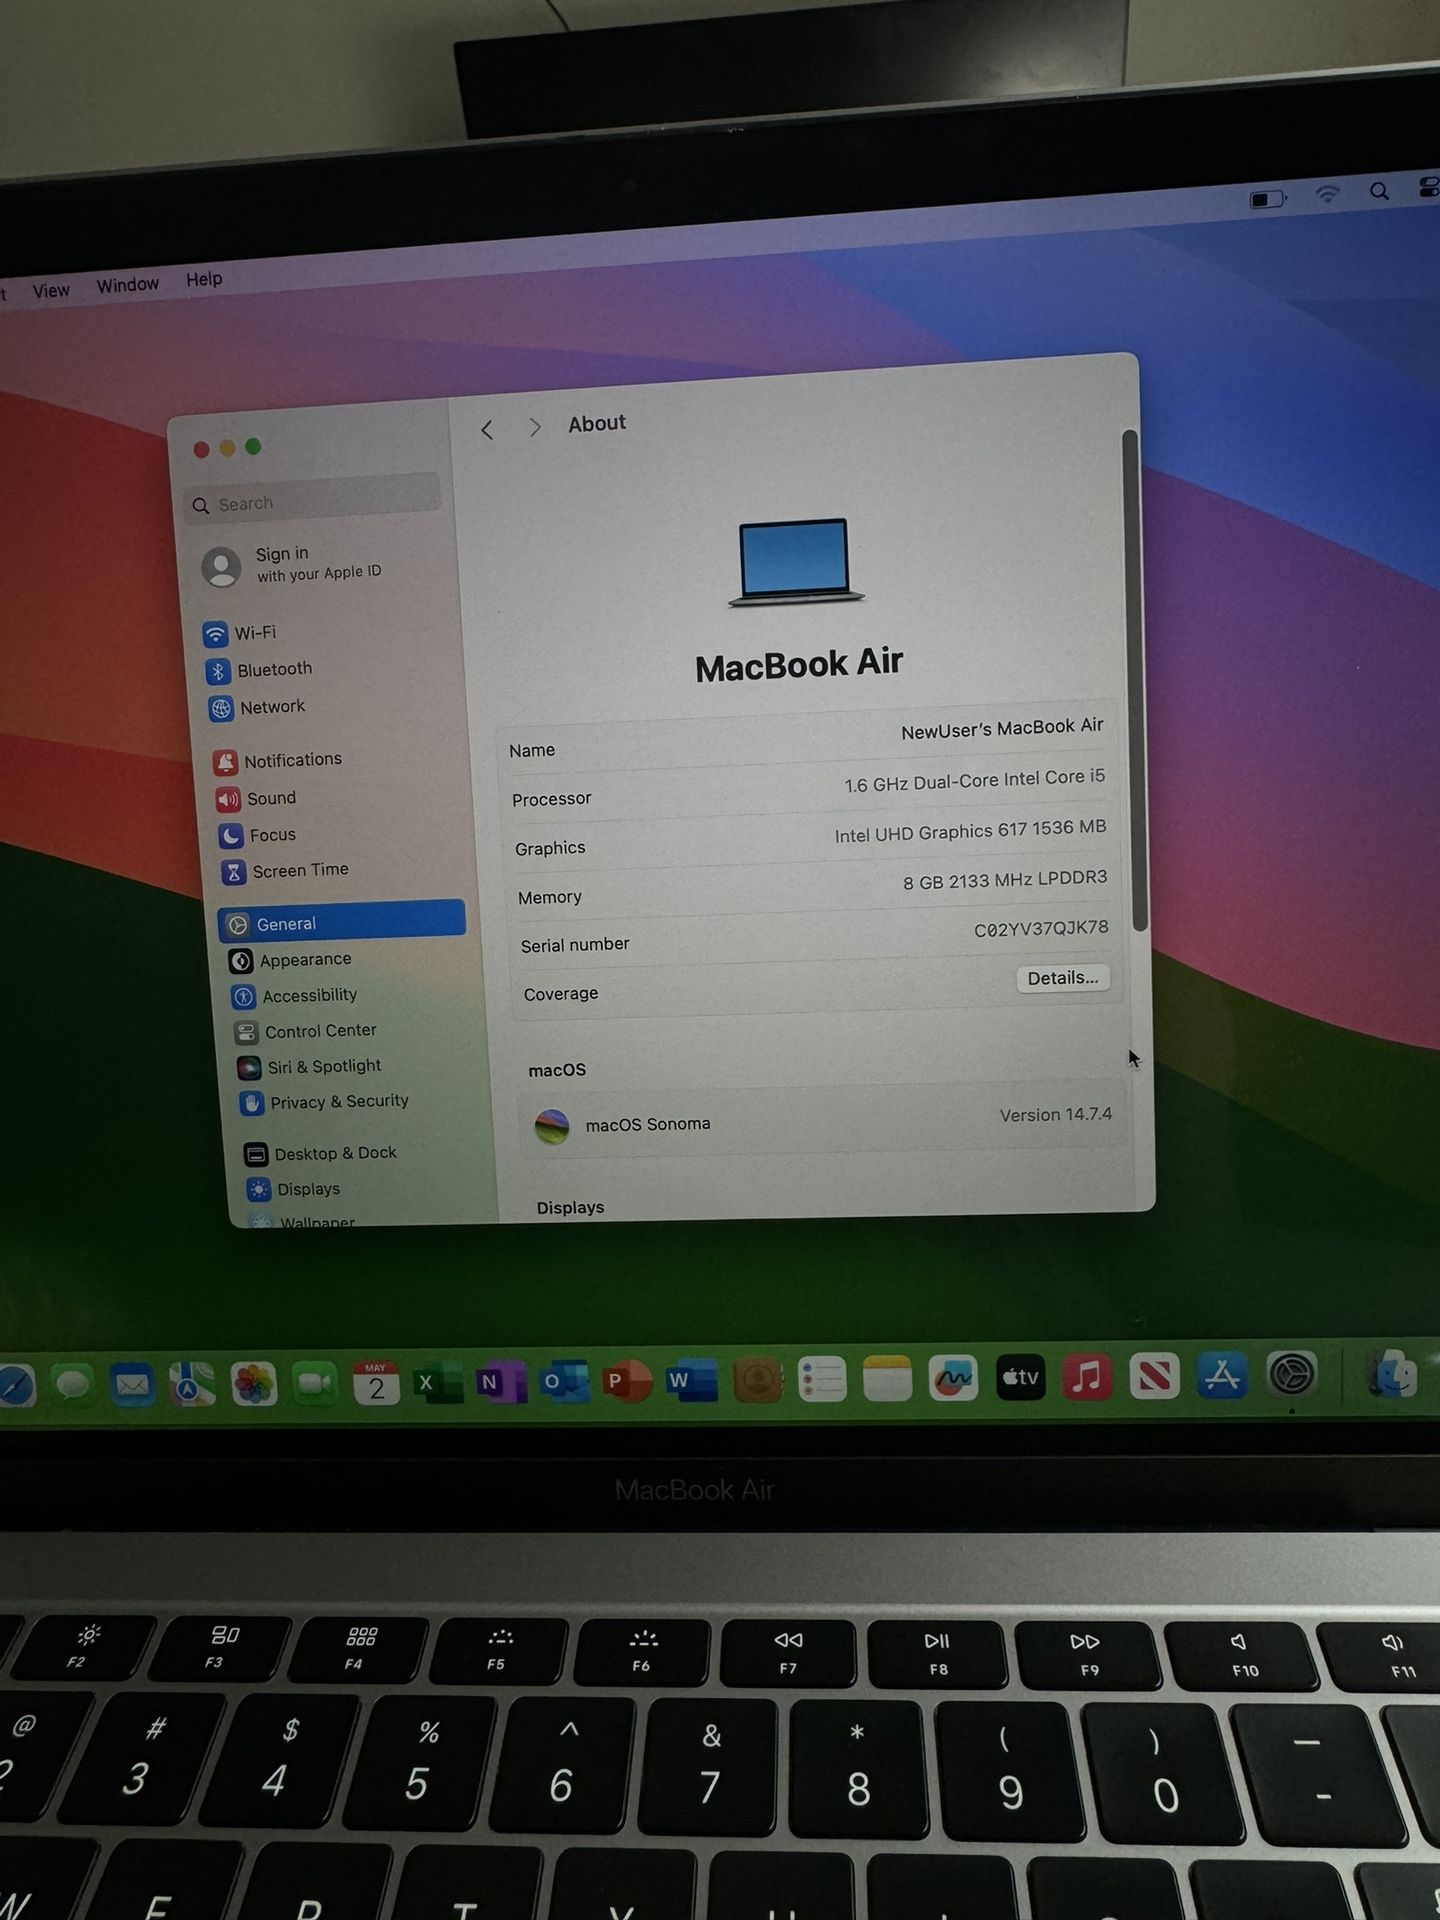Open App Store from the Dock
The image size is (1440, 1920).
tap(1222, 1375)
